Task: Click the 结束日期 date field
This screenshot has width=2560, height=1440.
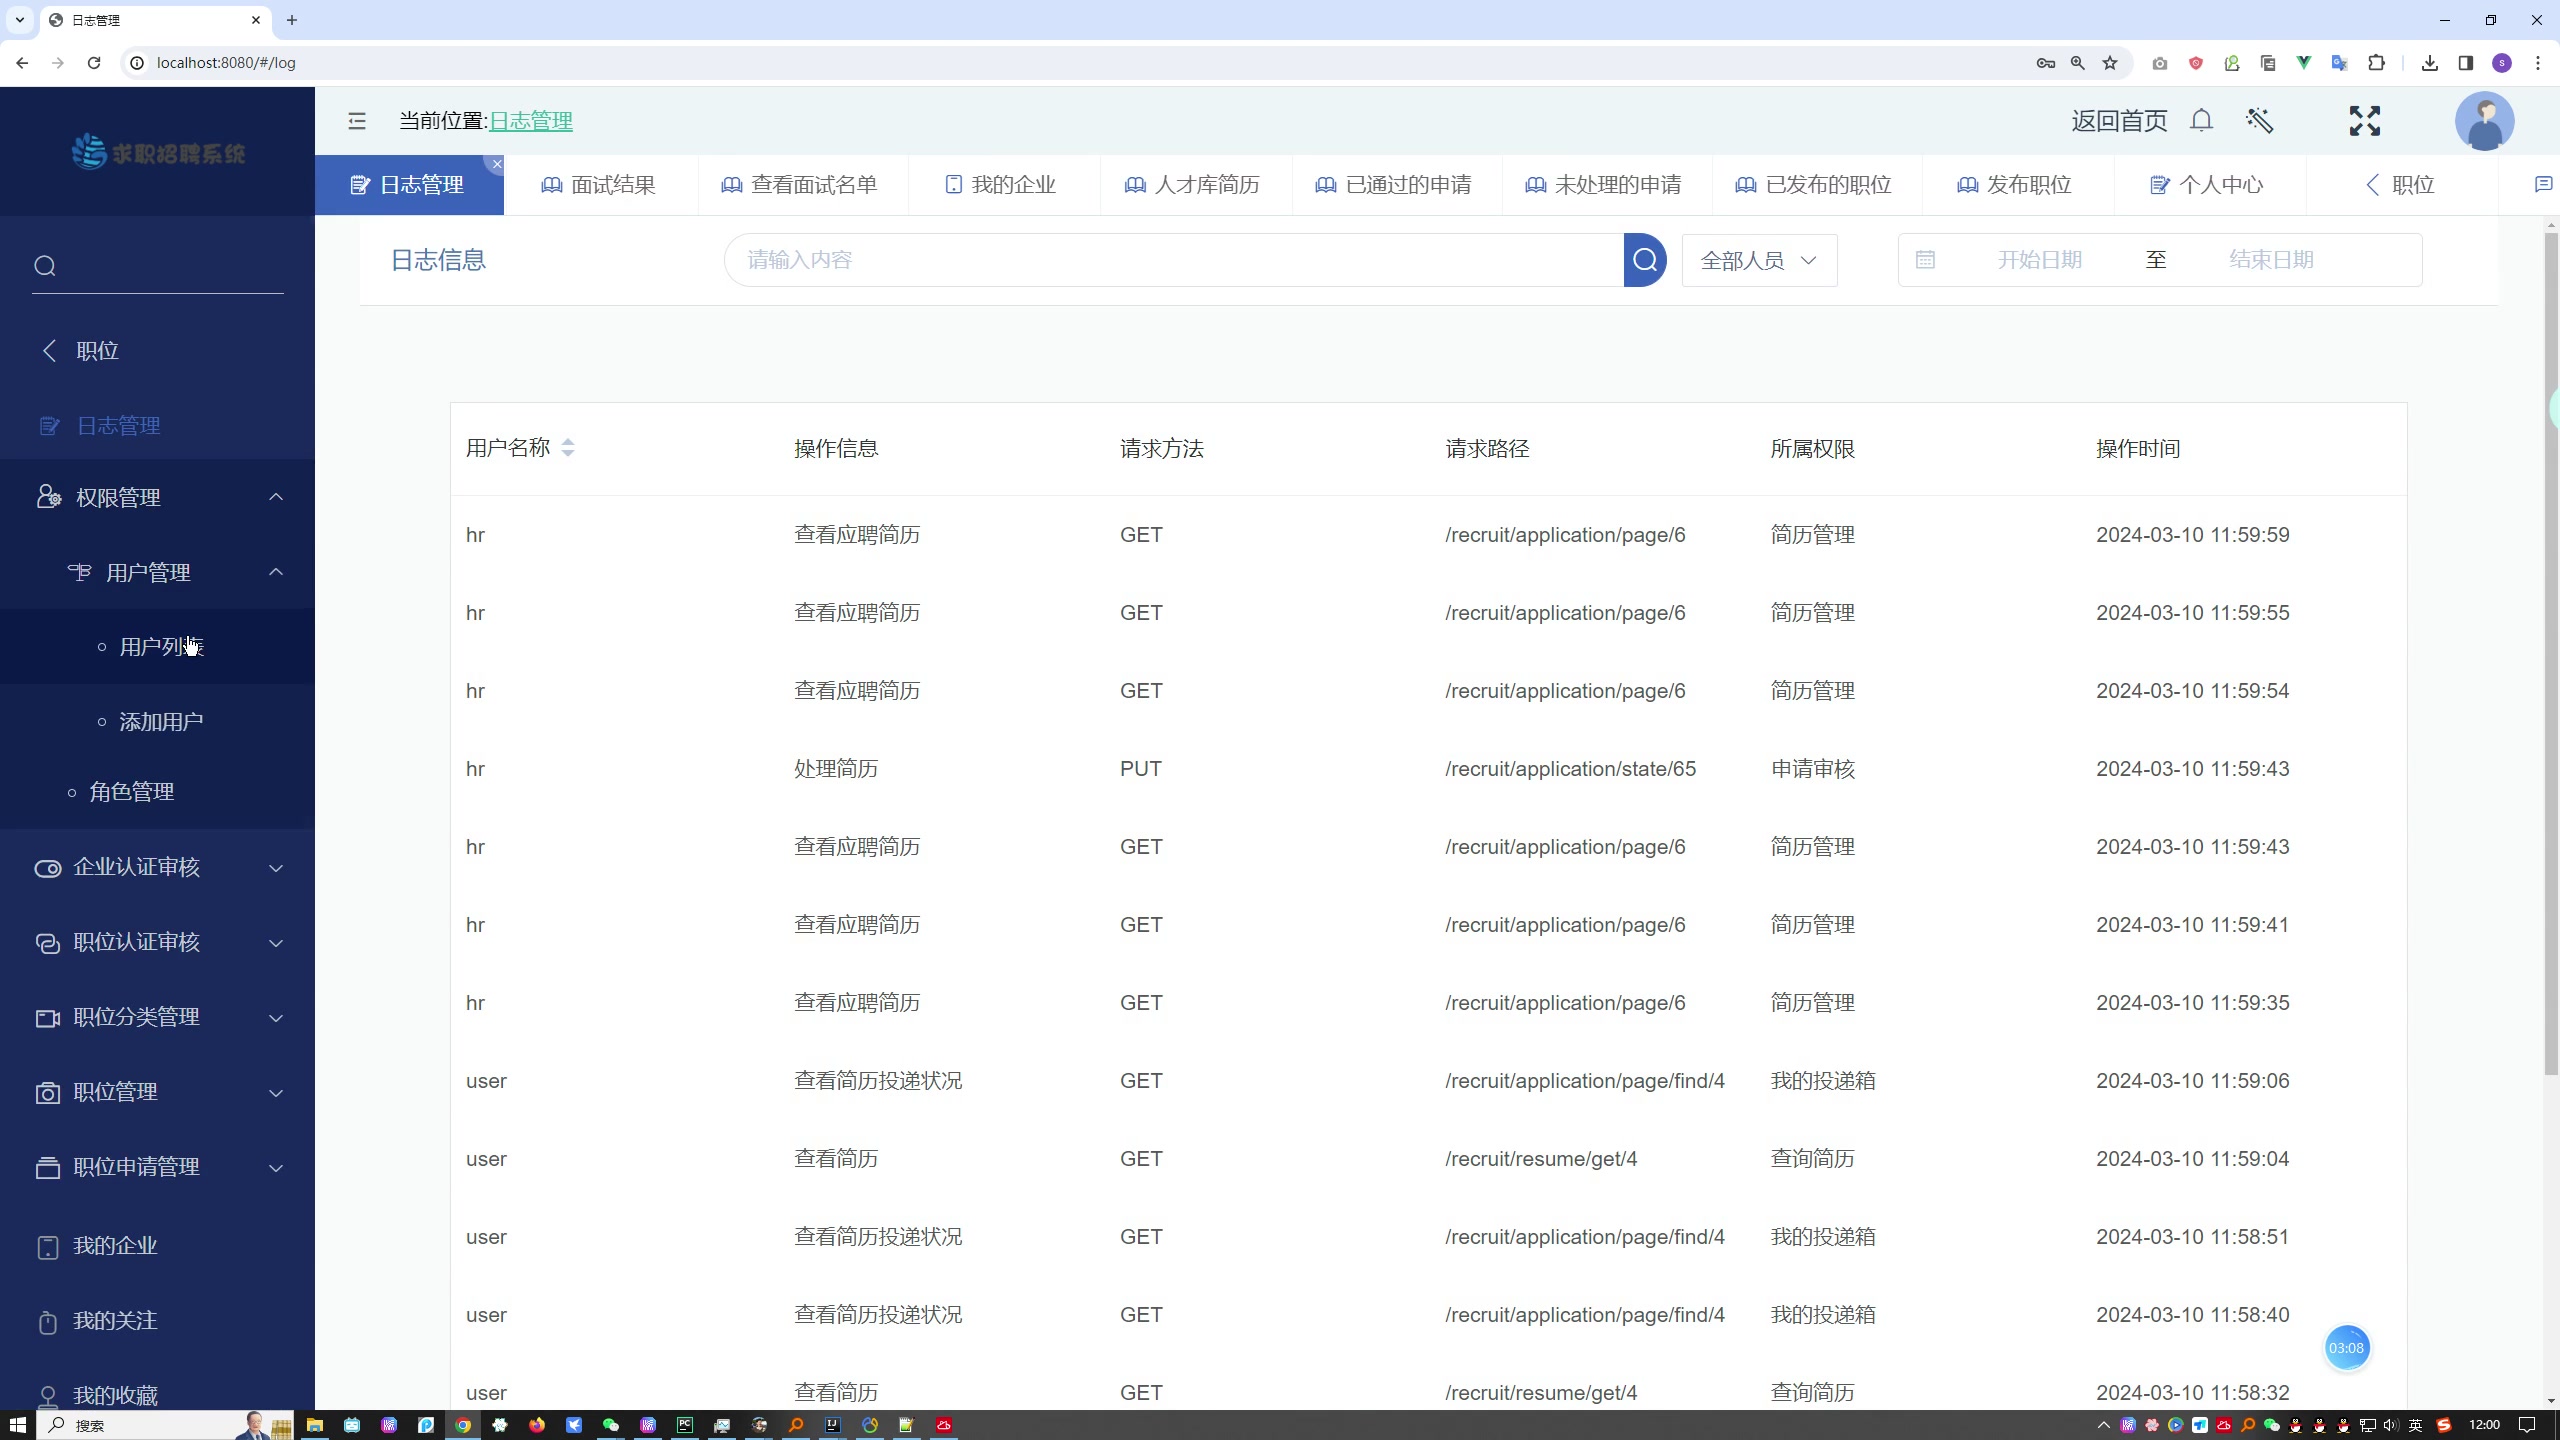Action: pyautogui.click(x=2271, y=260)
